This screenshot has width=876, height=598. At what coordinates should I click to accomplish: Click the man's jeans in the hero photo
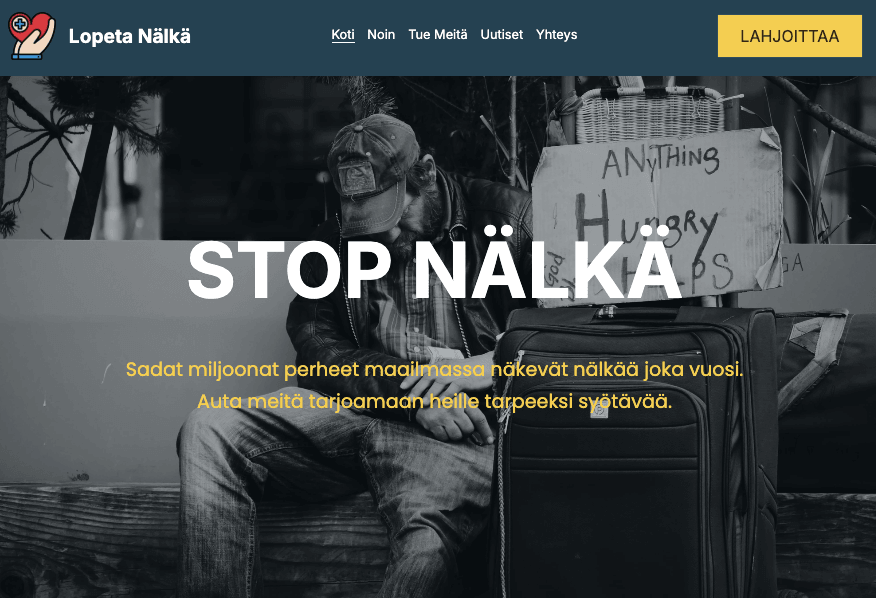335,492
